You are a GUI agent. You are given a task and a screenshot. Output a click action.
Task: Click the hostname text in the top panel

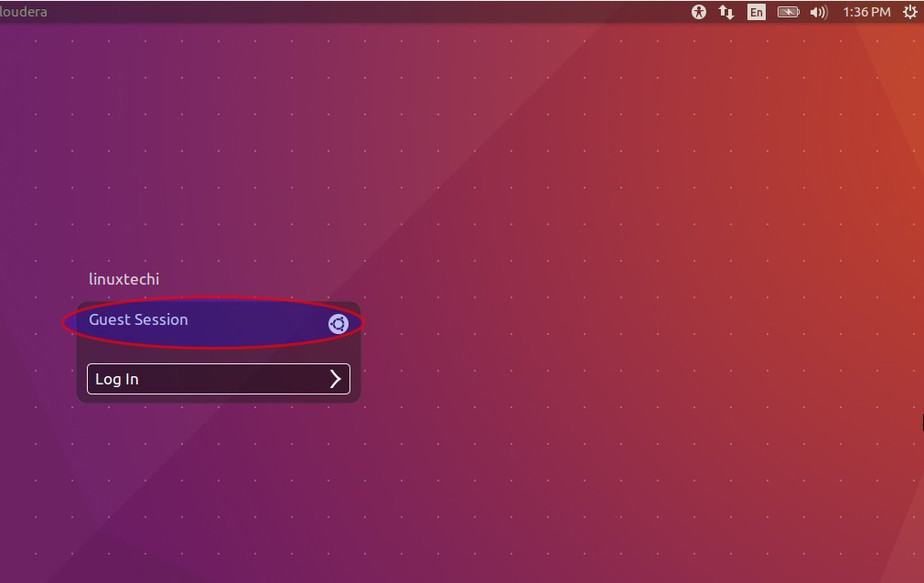24,12
